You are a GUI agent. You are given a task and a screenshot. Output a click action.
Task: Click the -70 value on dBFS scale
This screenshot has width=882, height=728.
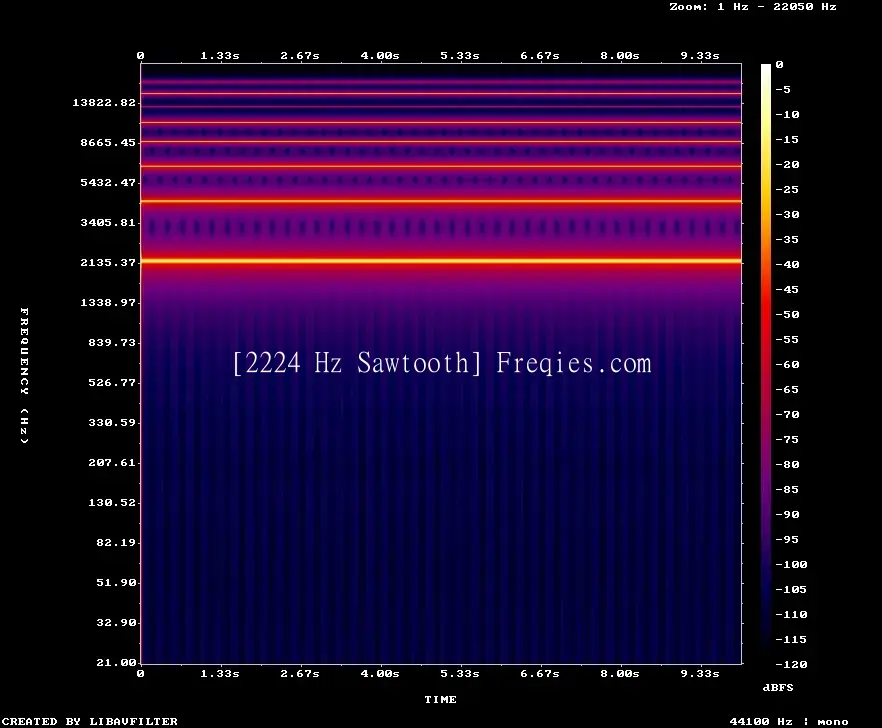(787, 415)
